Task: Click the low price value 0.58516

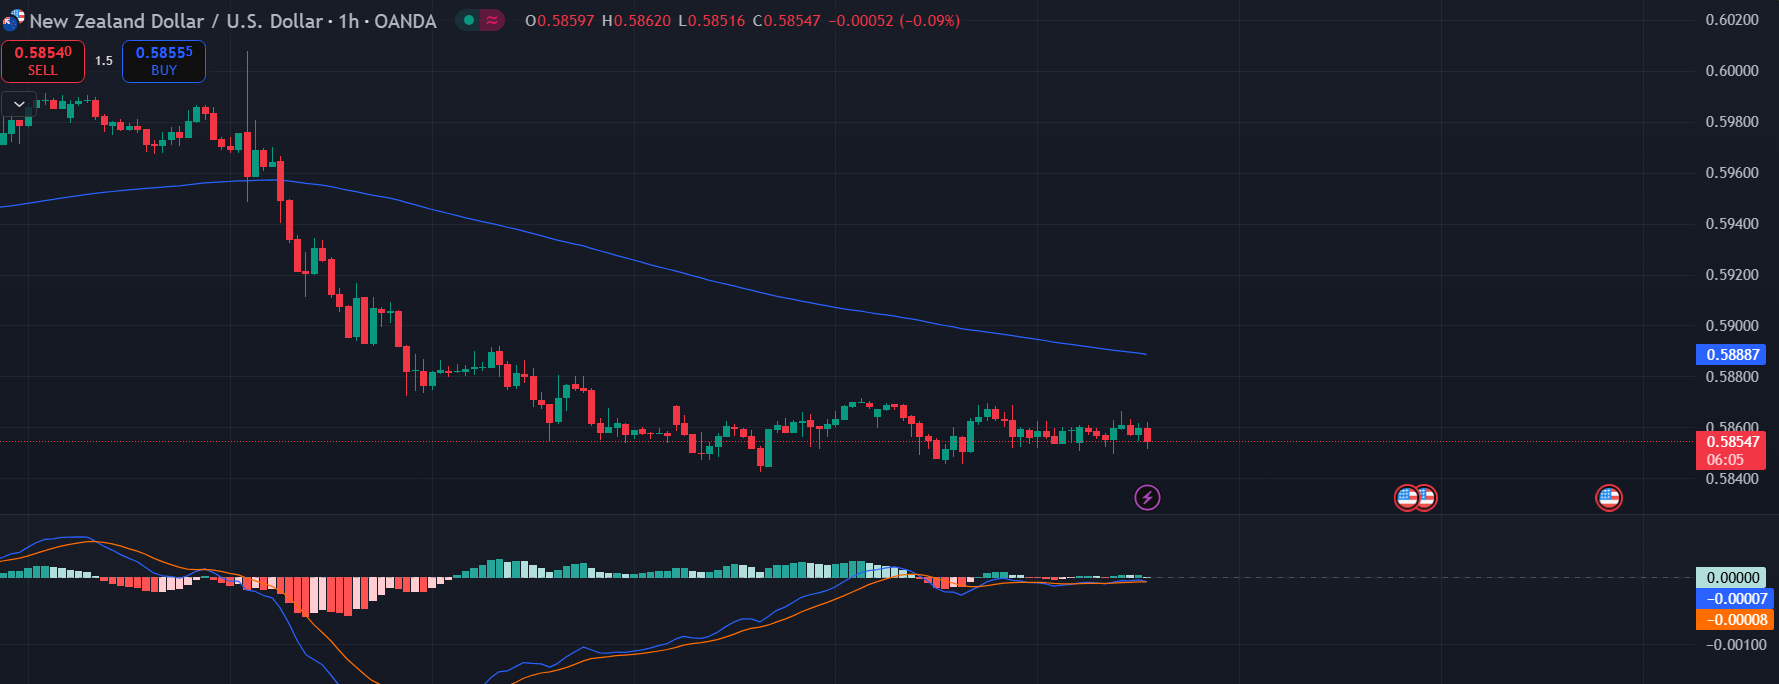Action: 716,21
